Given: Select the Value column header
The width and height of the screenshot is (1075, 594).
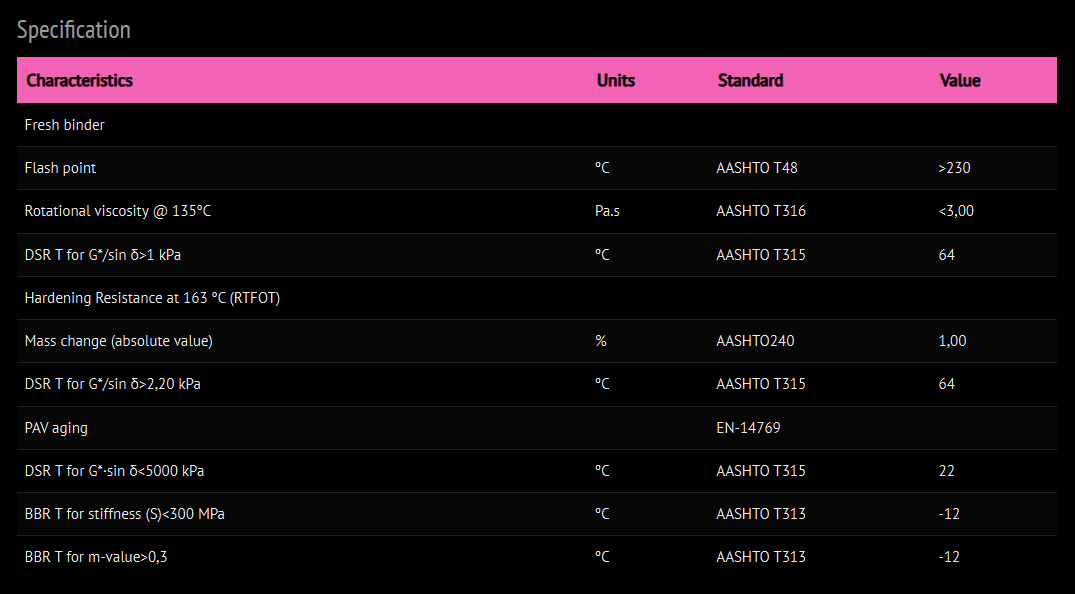Looking at the screenshot, I should (959, 80).
